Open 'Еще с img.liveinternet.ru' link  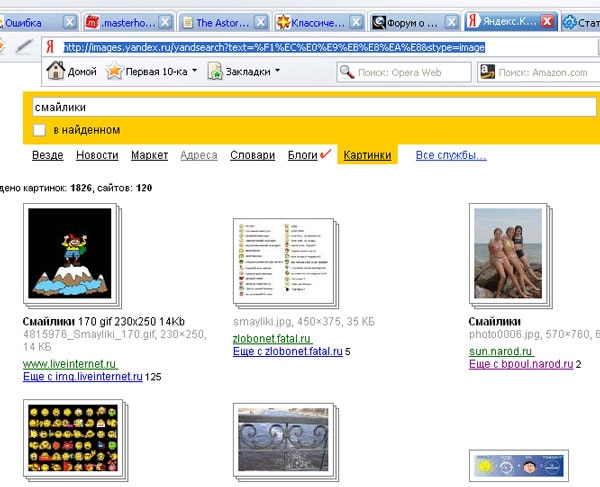(x=83, y=376)
